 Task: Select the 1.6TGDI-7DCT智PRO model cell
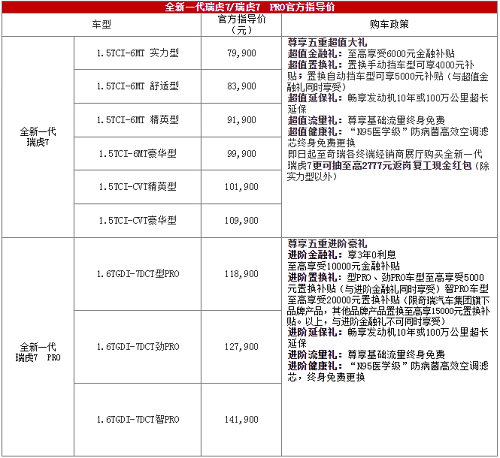point(138,420)
